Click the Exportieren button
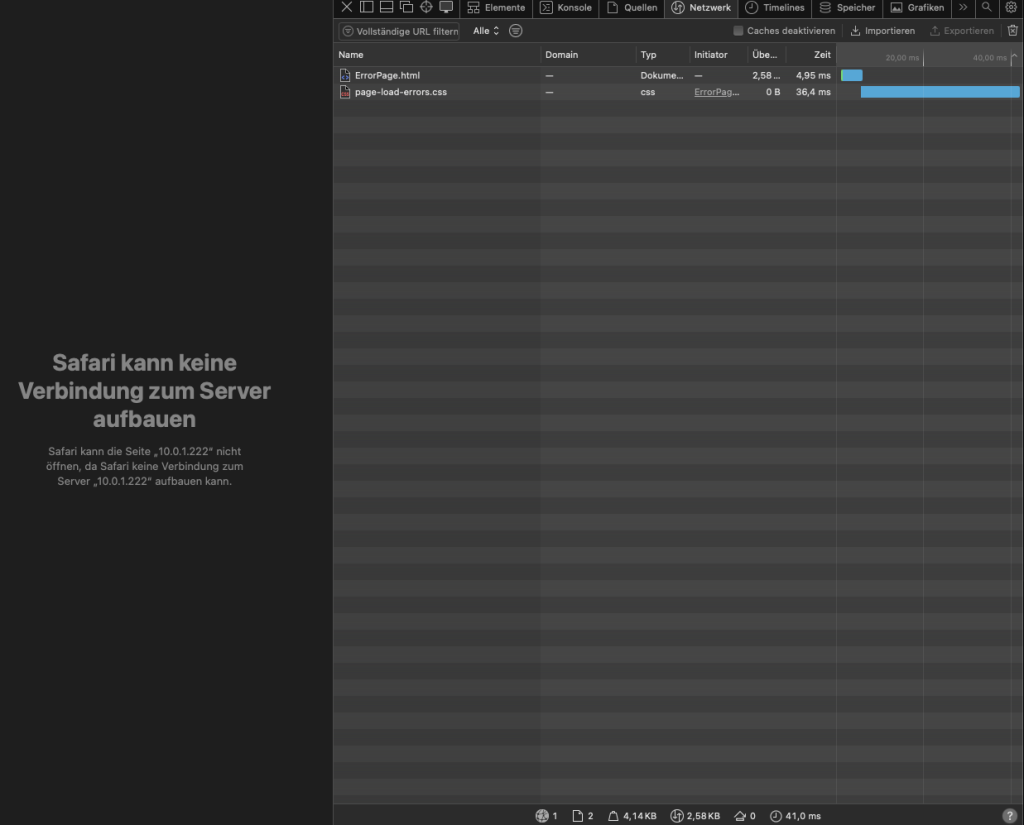This screenshot has height=825, width=1024. [x=961, y=31]
